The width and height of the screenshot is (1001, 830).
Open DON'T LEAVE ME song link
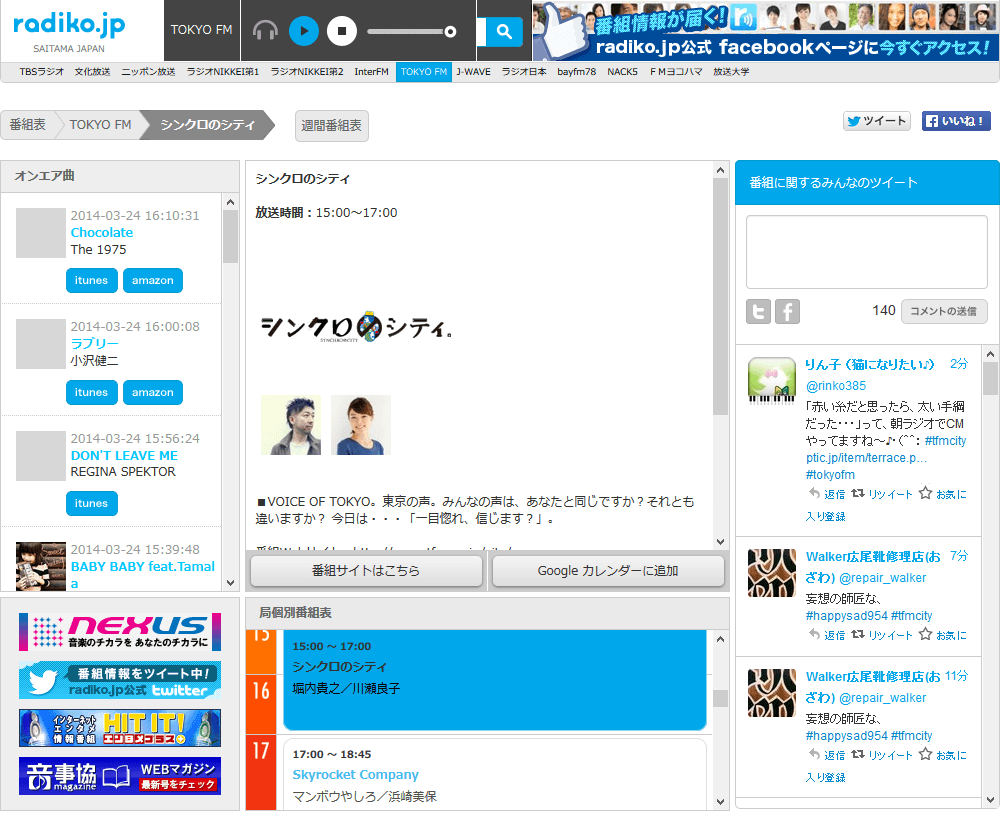click(x=124, y=455)
